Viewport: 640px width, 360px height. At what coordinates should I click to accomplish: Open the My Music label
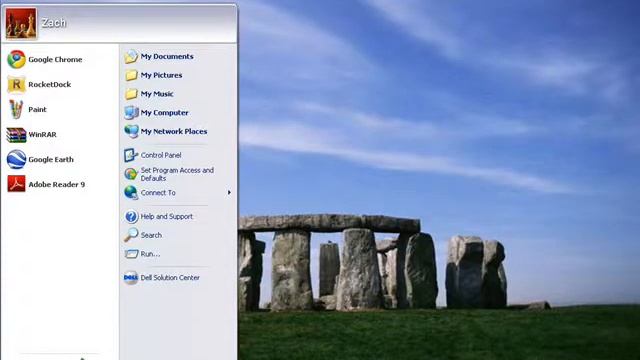(x=157, y=94)
